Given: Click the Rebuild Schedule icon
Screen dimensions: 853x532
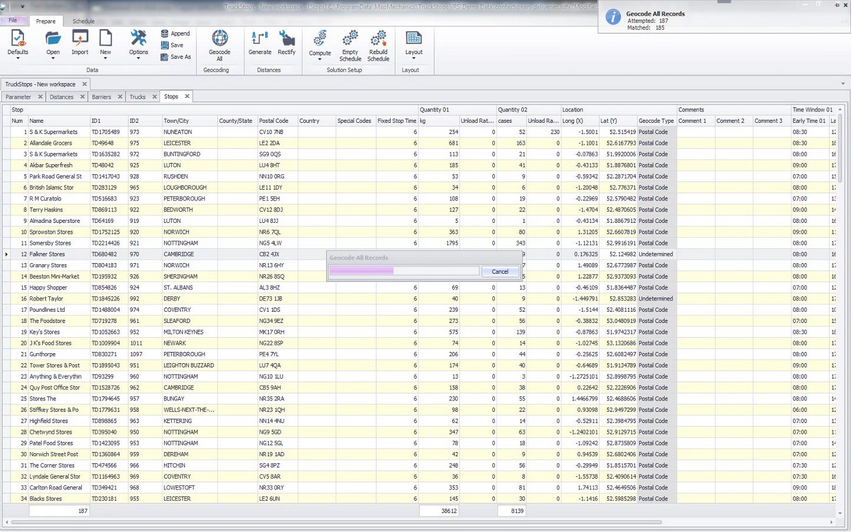Looking at the screenshot, I should (378, 39).
